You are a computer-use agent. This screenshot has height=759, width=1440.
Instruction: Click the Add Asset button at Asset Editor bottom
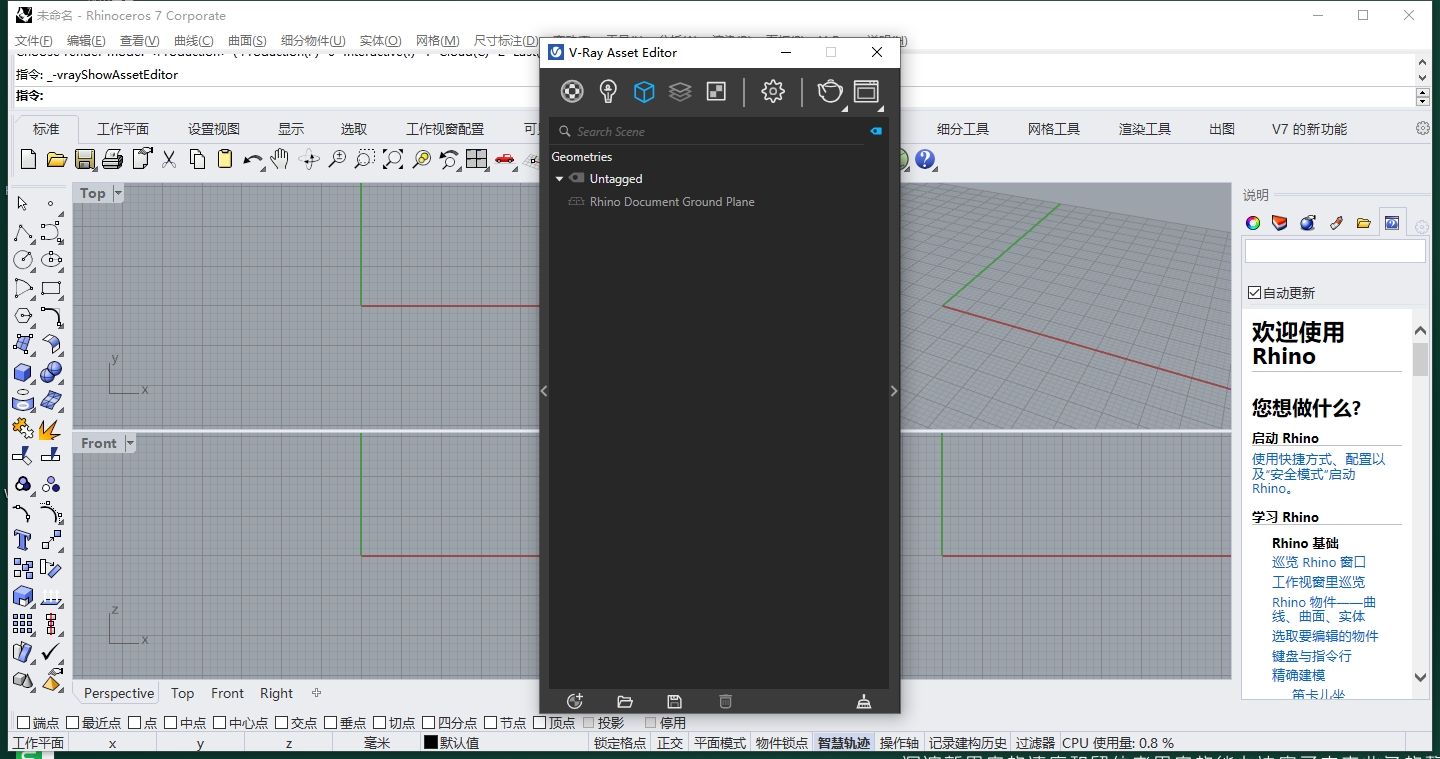(574, 701)
